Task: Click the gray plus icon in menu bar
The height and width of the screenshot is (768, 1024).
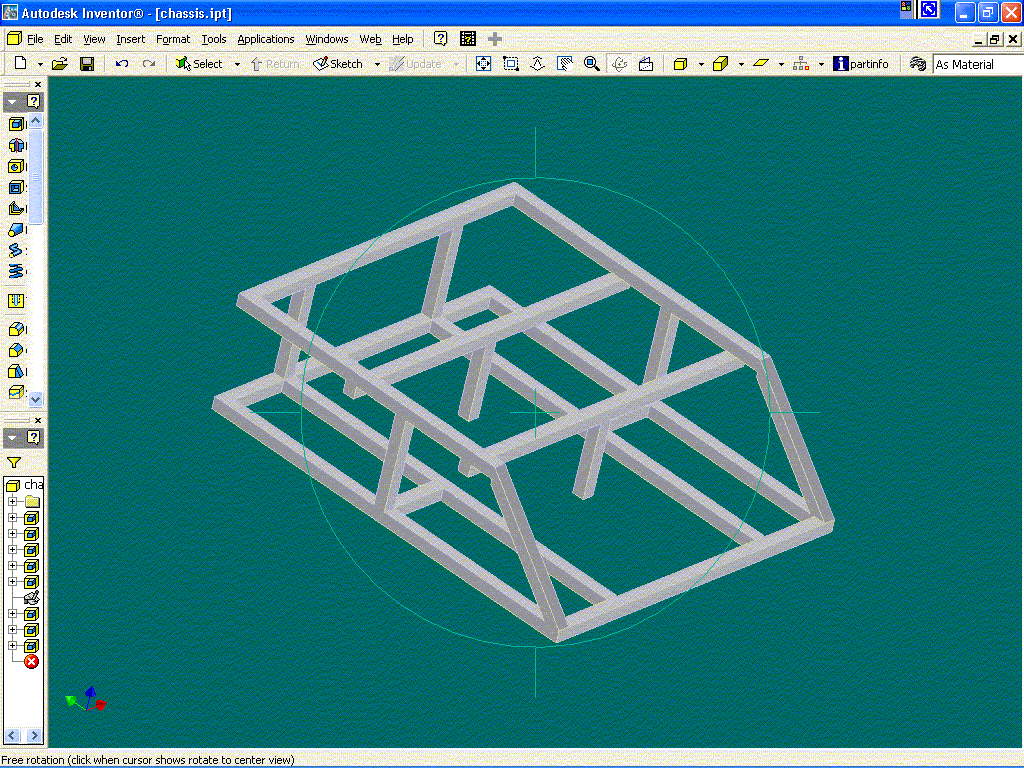Action: tap(495, 39)
